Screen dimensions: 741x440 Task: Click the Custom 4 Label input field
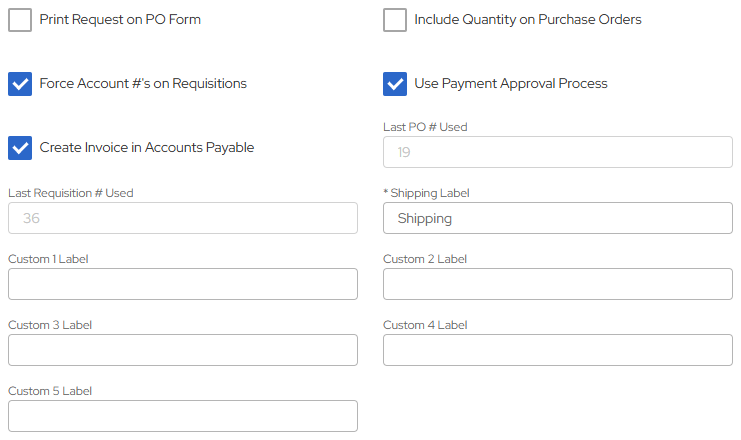click(557, 350)
